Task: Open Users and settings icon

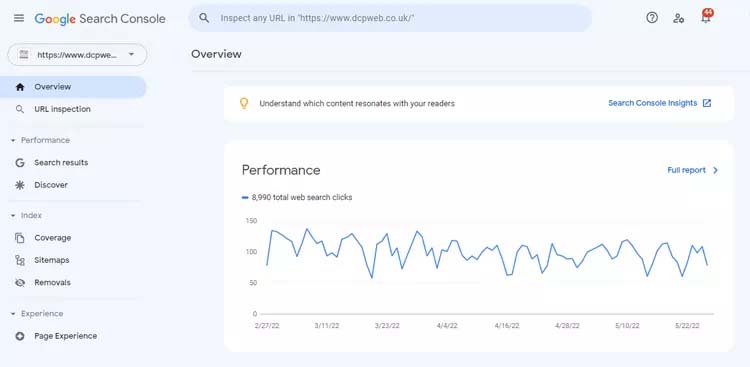Action: (x=678, y=18)
